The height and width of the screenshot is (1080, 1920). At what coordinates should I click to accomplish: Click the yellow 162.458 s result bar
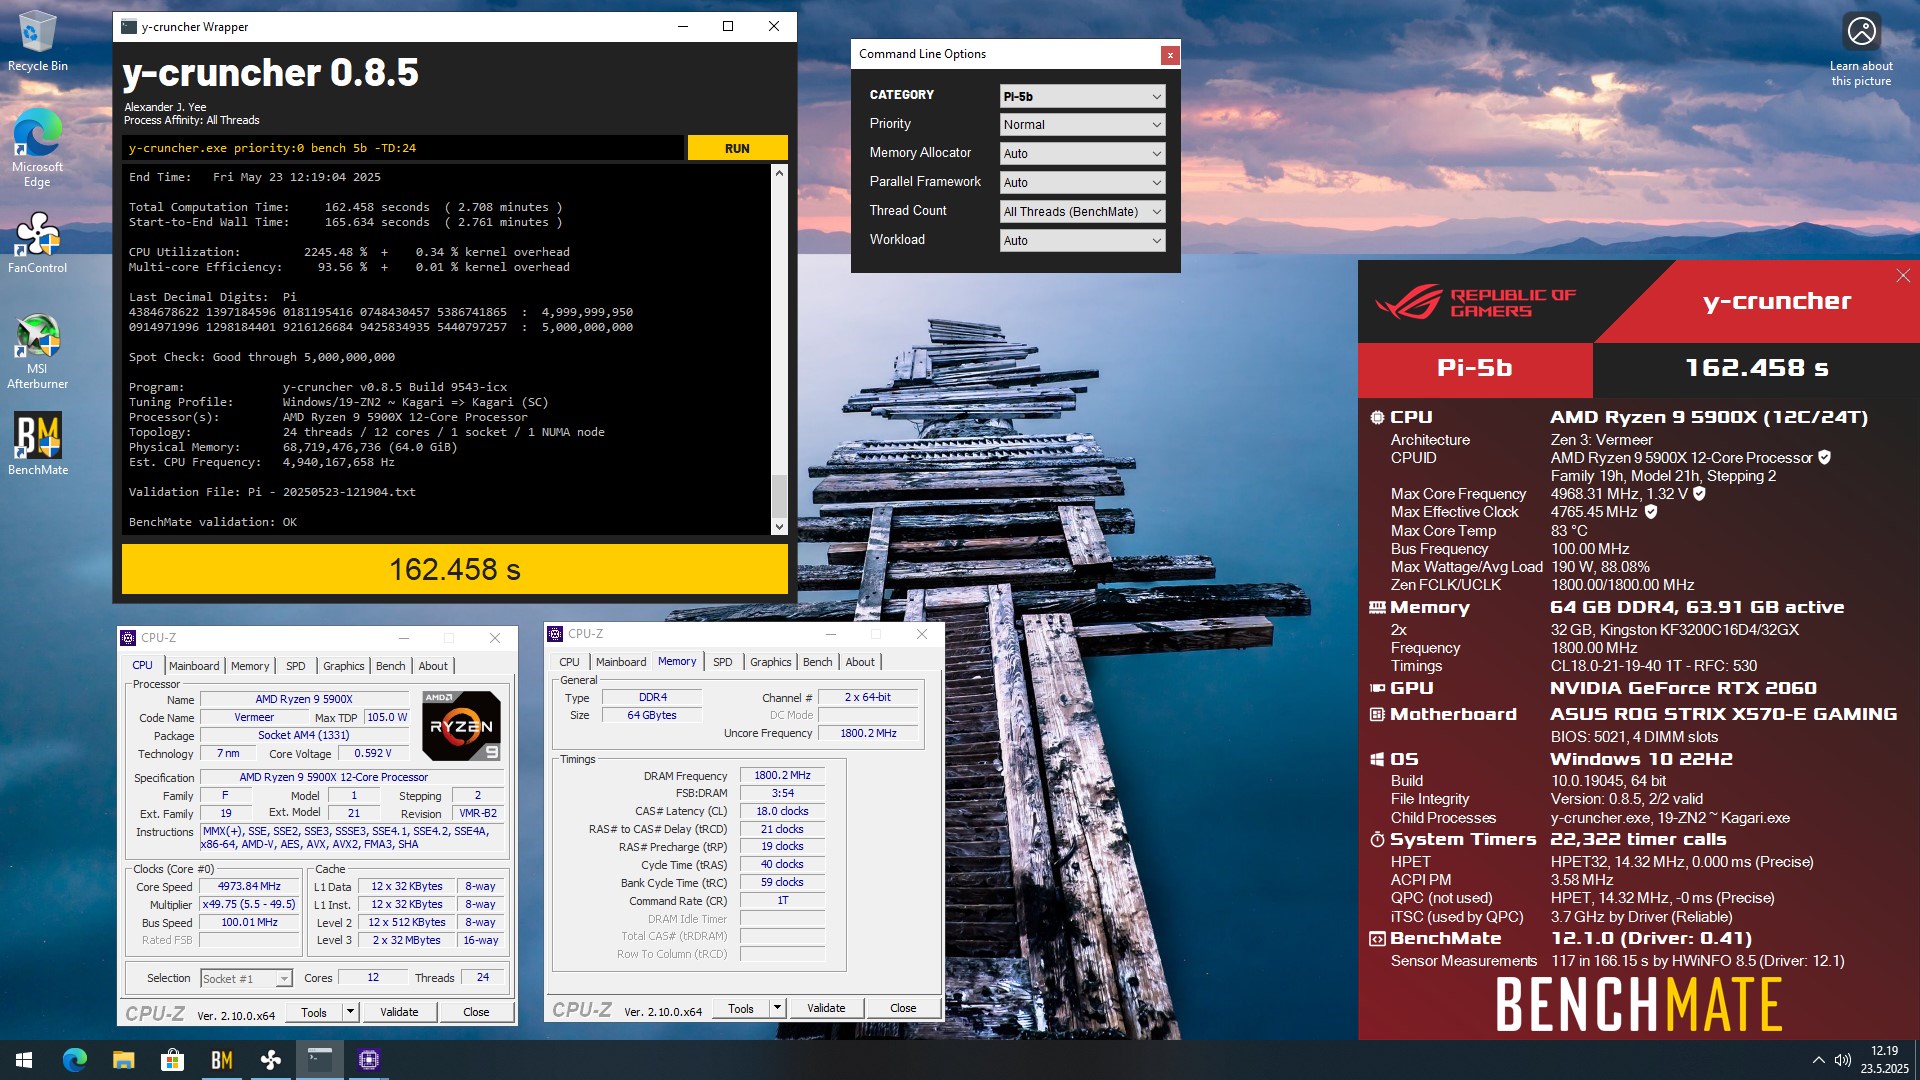[455, 569]
